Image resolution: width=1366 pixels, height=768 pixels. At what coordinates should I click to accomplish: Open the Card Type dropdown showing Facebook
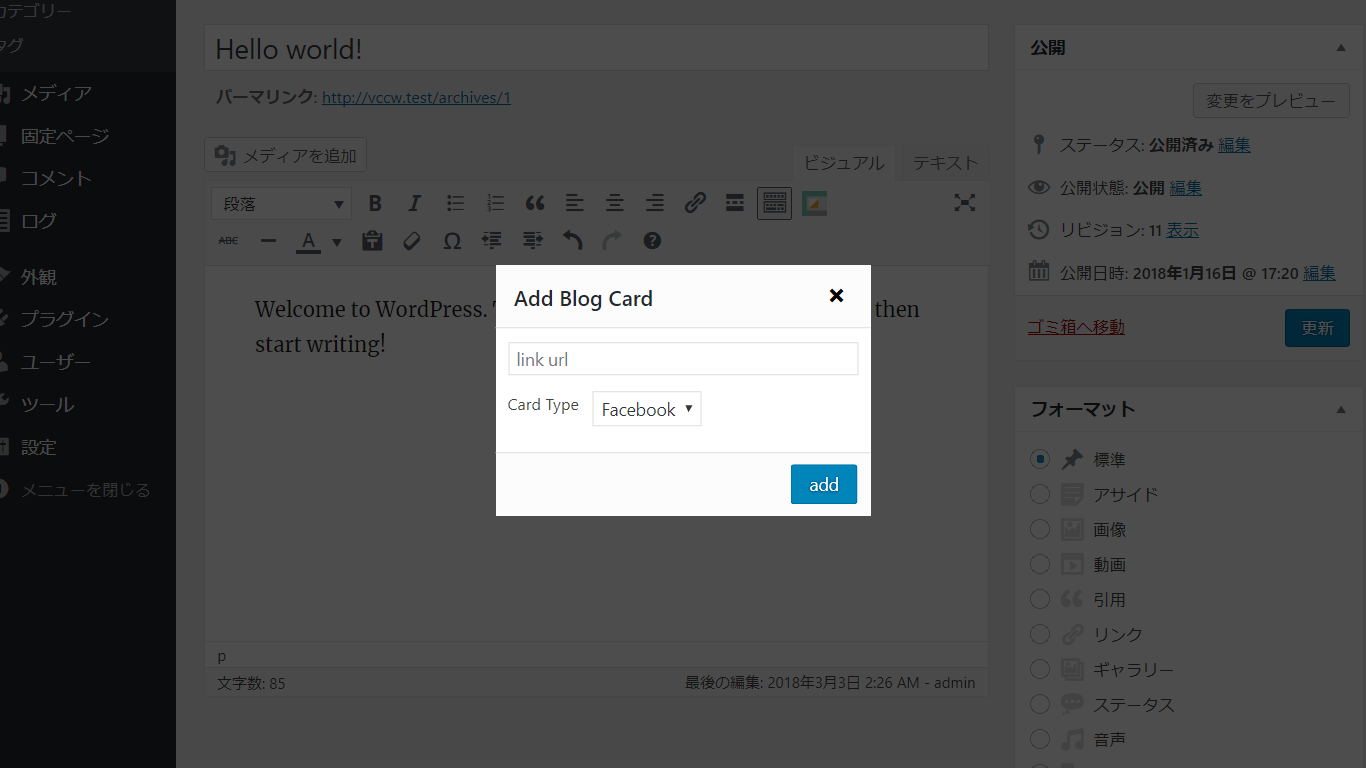(x=646, y=408)
